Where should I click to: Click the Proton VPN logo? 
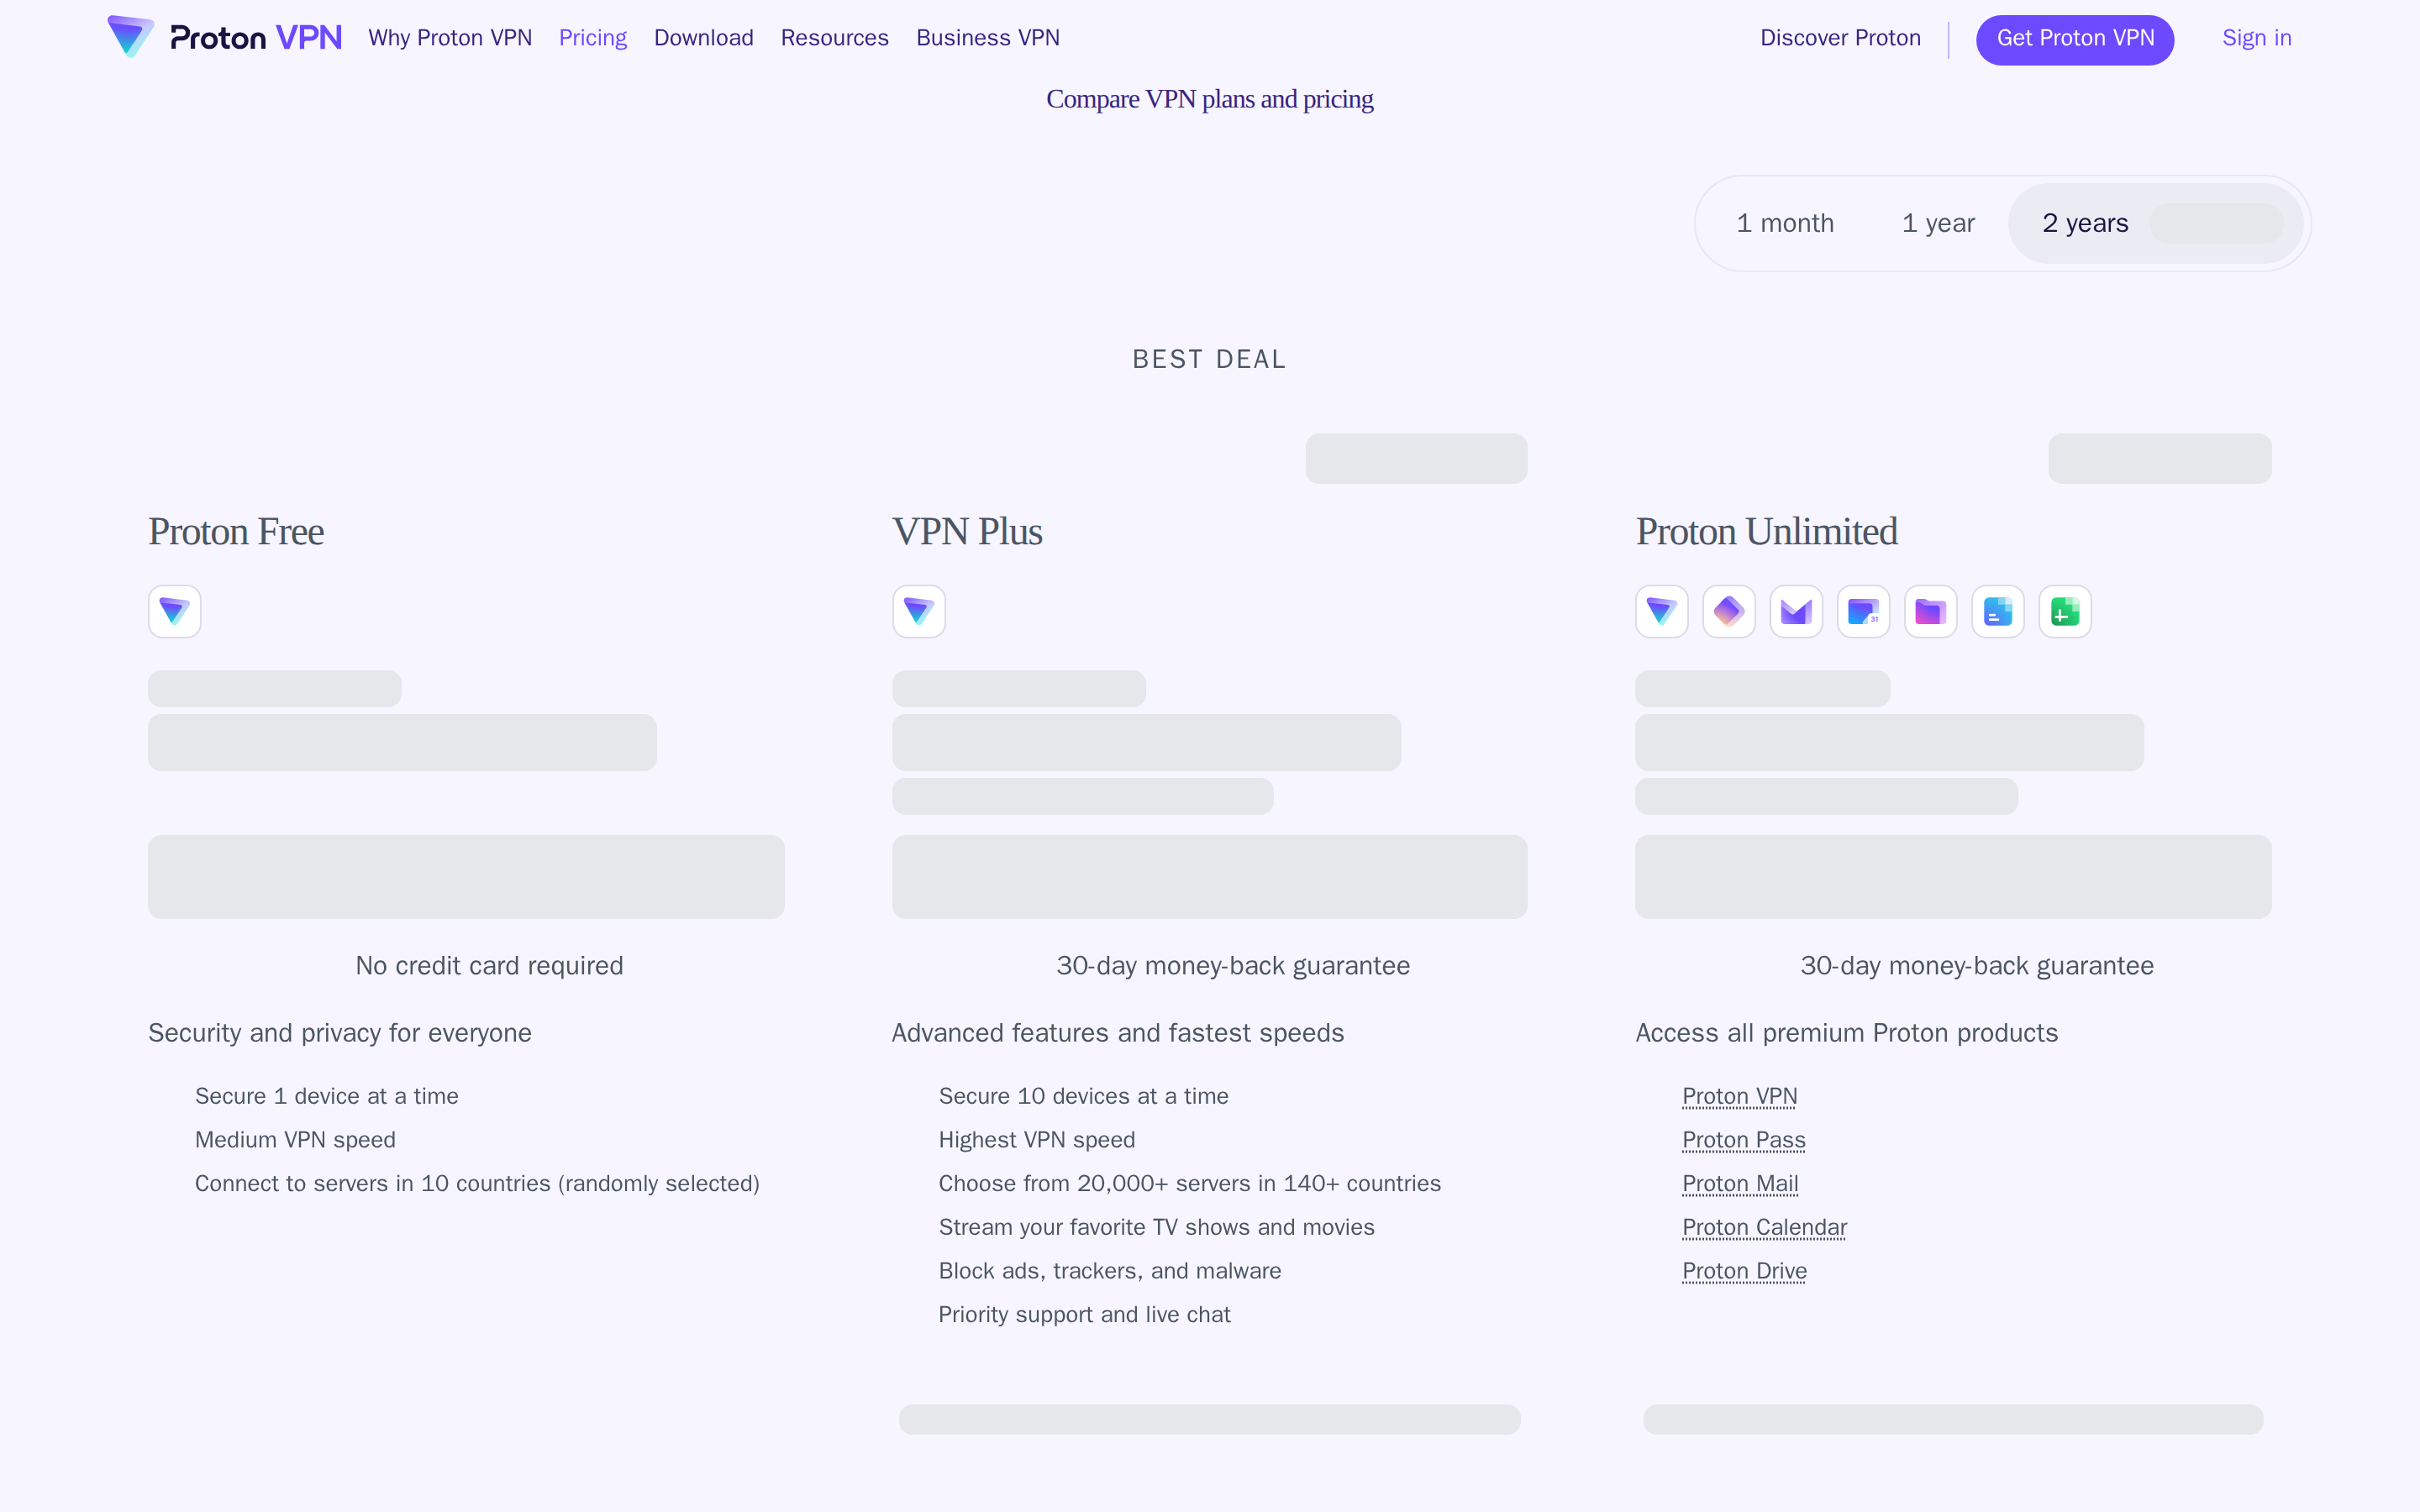click(x=225, y=38)
